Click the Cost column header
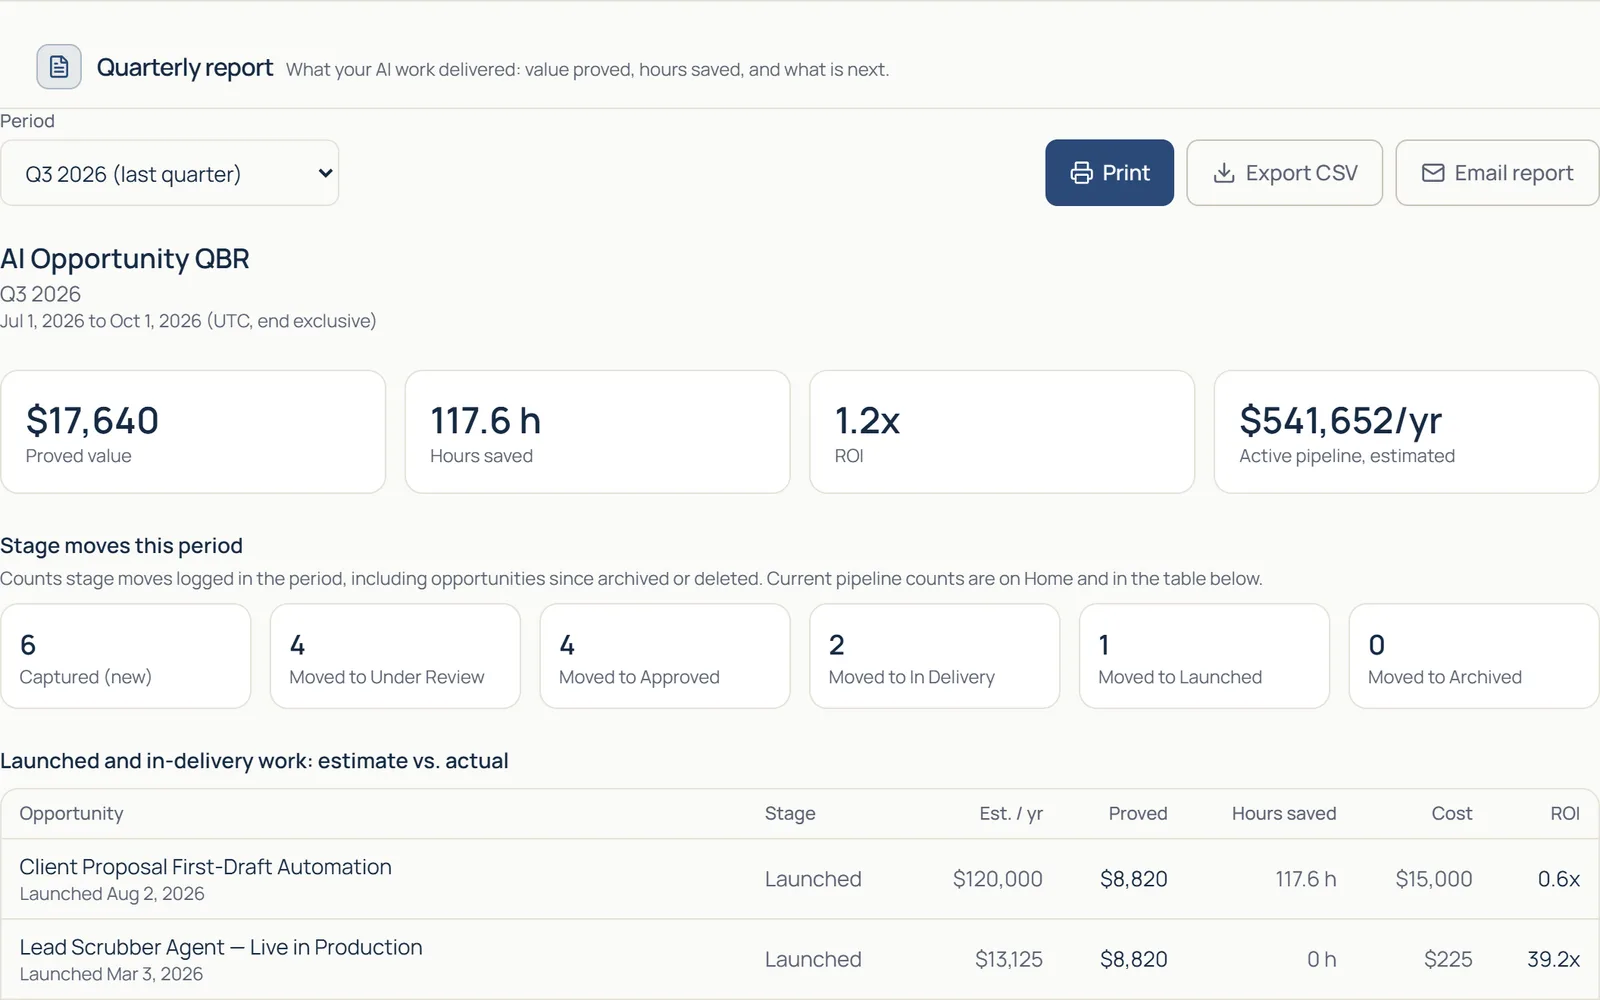 (1452, 813)
